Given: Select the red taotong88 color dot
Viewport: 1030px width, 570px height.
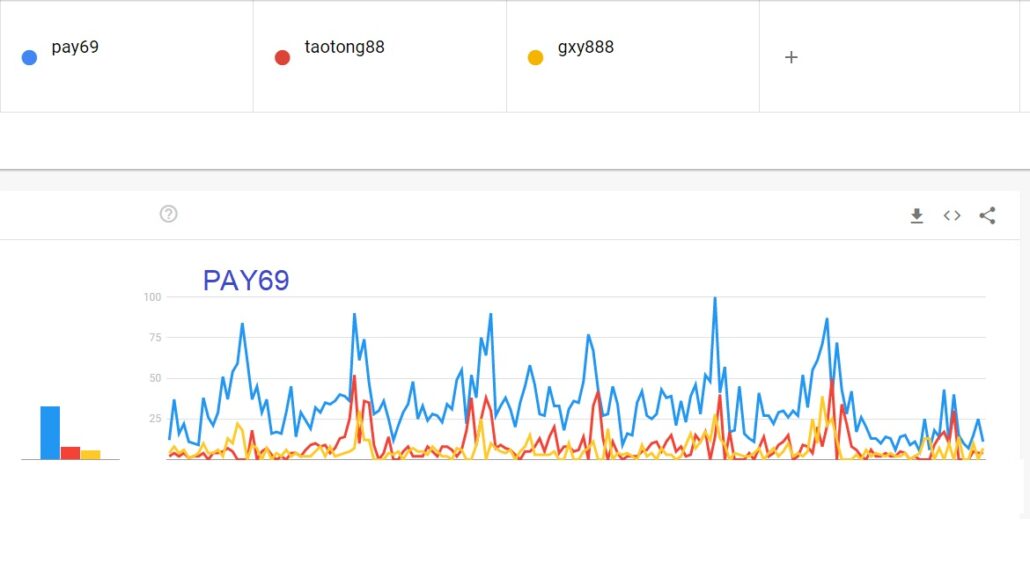Looking at the screenshot, I should click(x=282, y=58).
